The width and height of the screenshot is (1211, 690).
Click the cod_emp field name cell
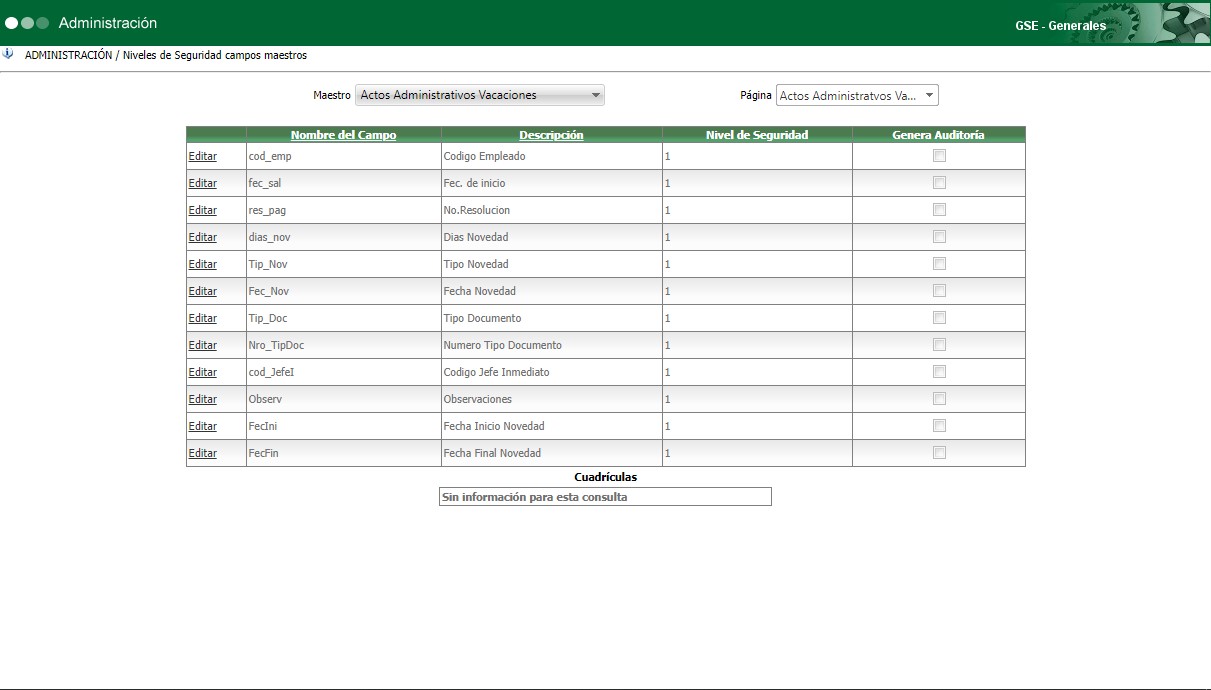pyautogui.click(x=343, y=156)
